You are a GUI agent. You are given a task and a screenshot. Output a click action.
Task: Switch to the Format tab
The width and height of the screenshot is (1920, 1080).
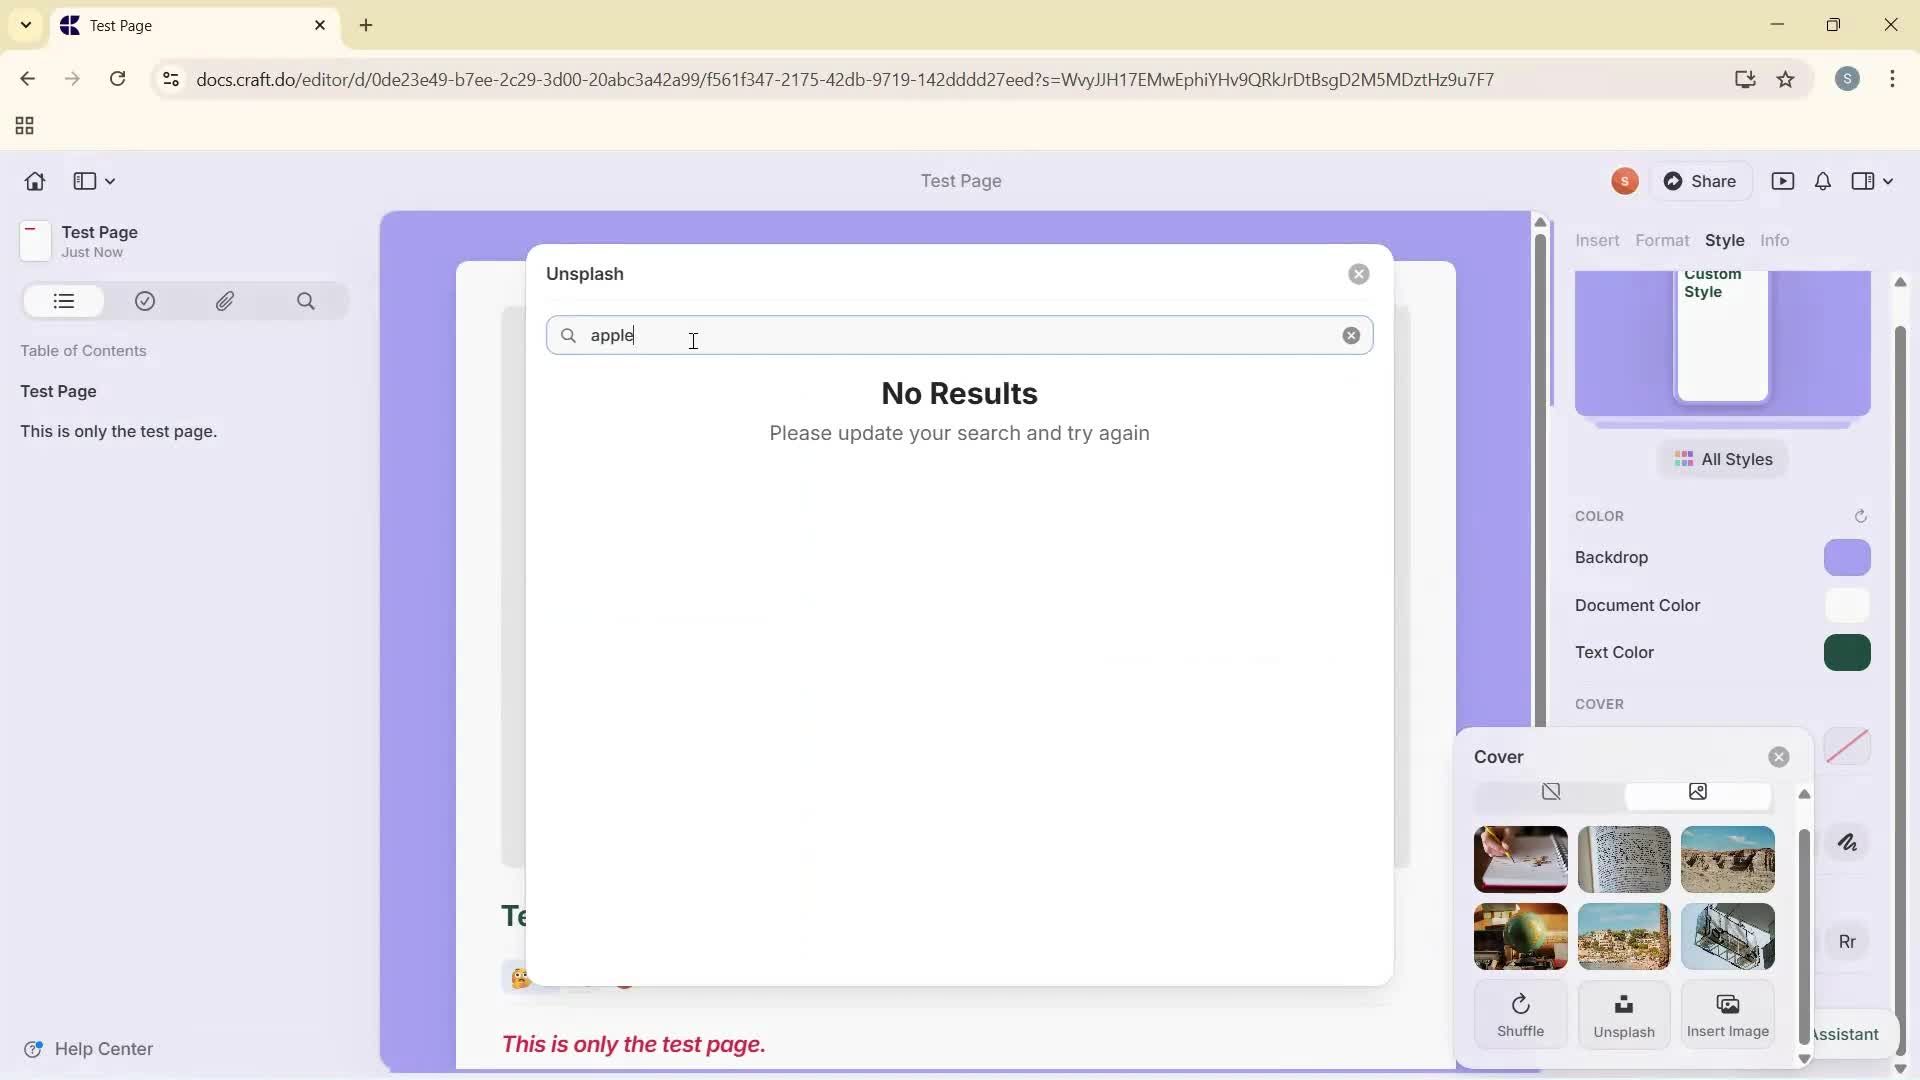click(1663, 240)
